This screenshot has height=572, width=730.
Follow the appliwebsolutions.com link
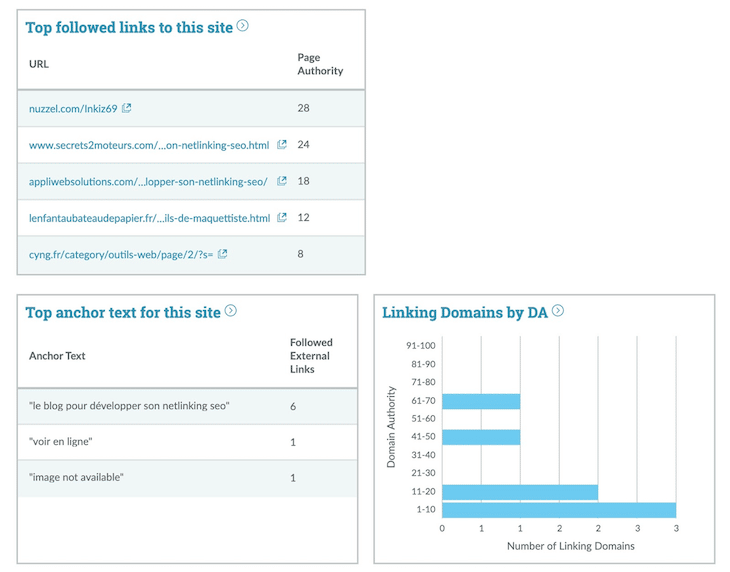tap(148, 182)
